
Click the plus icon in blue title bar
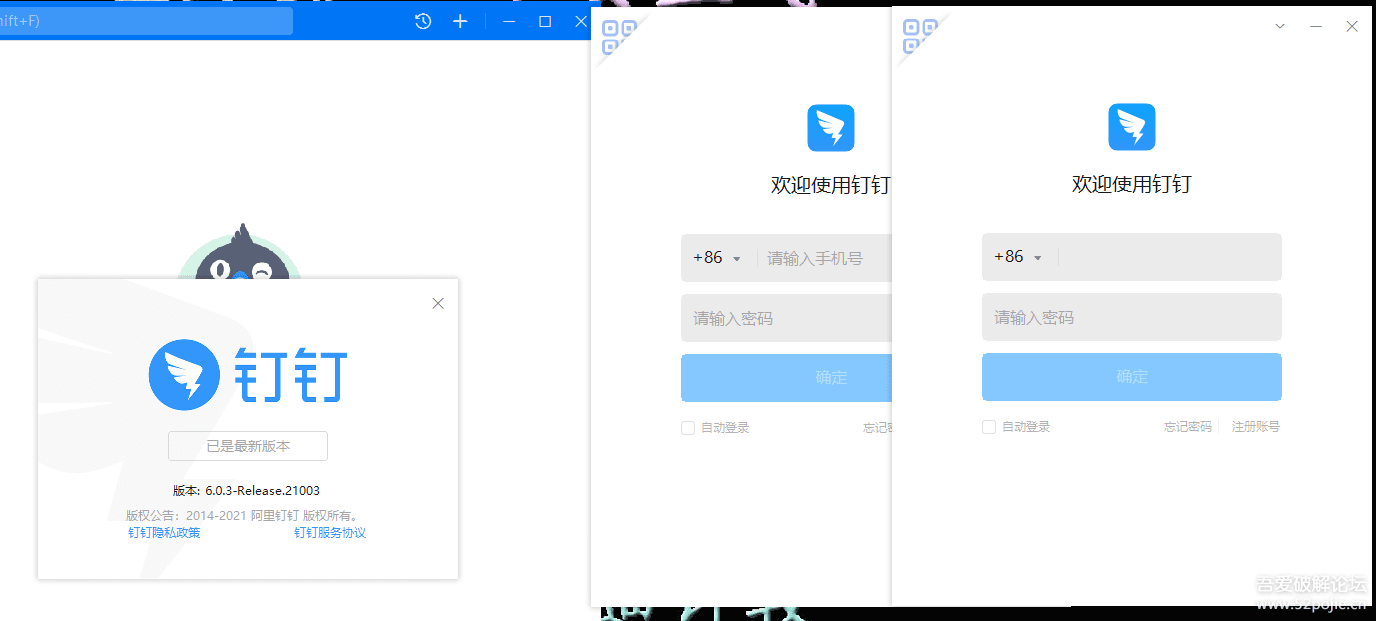point(460,21)
